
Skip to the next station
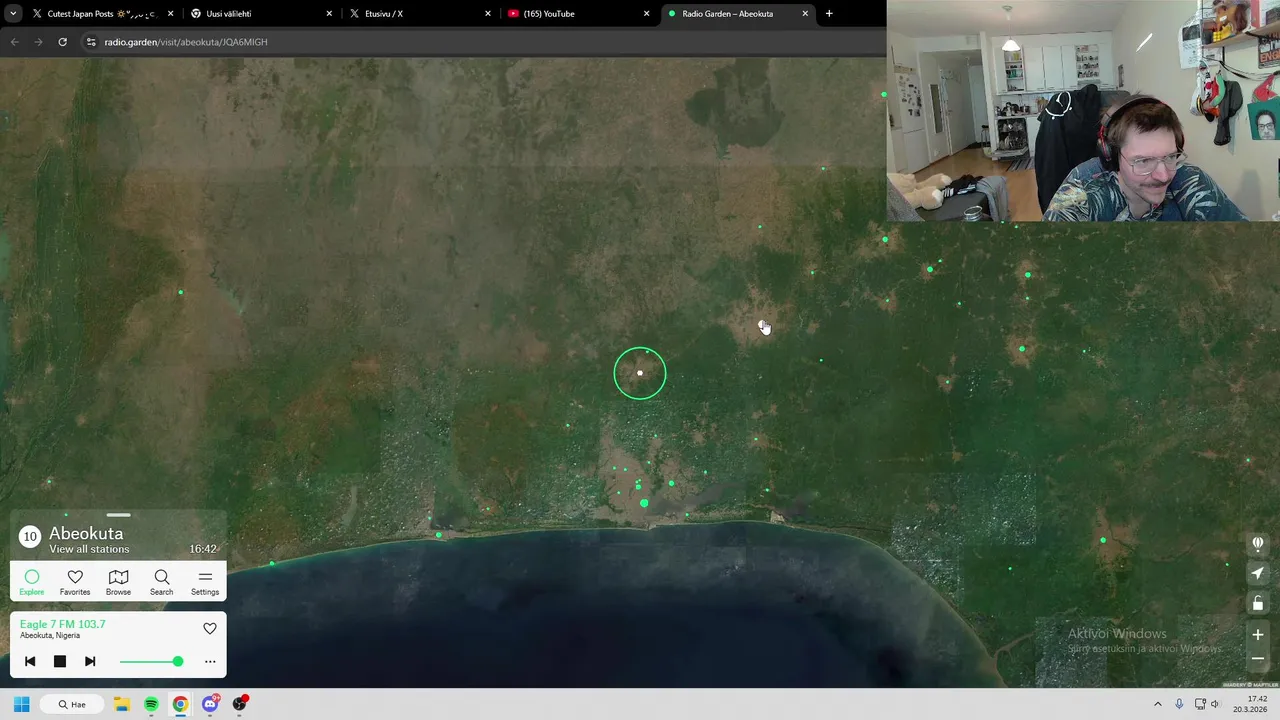[90, 661]
